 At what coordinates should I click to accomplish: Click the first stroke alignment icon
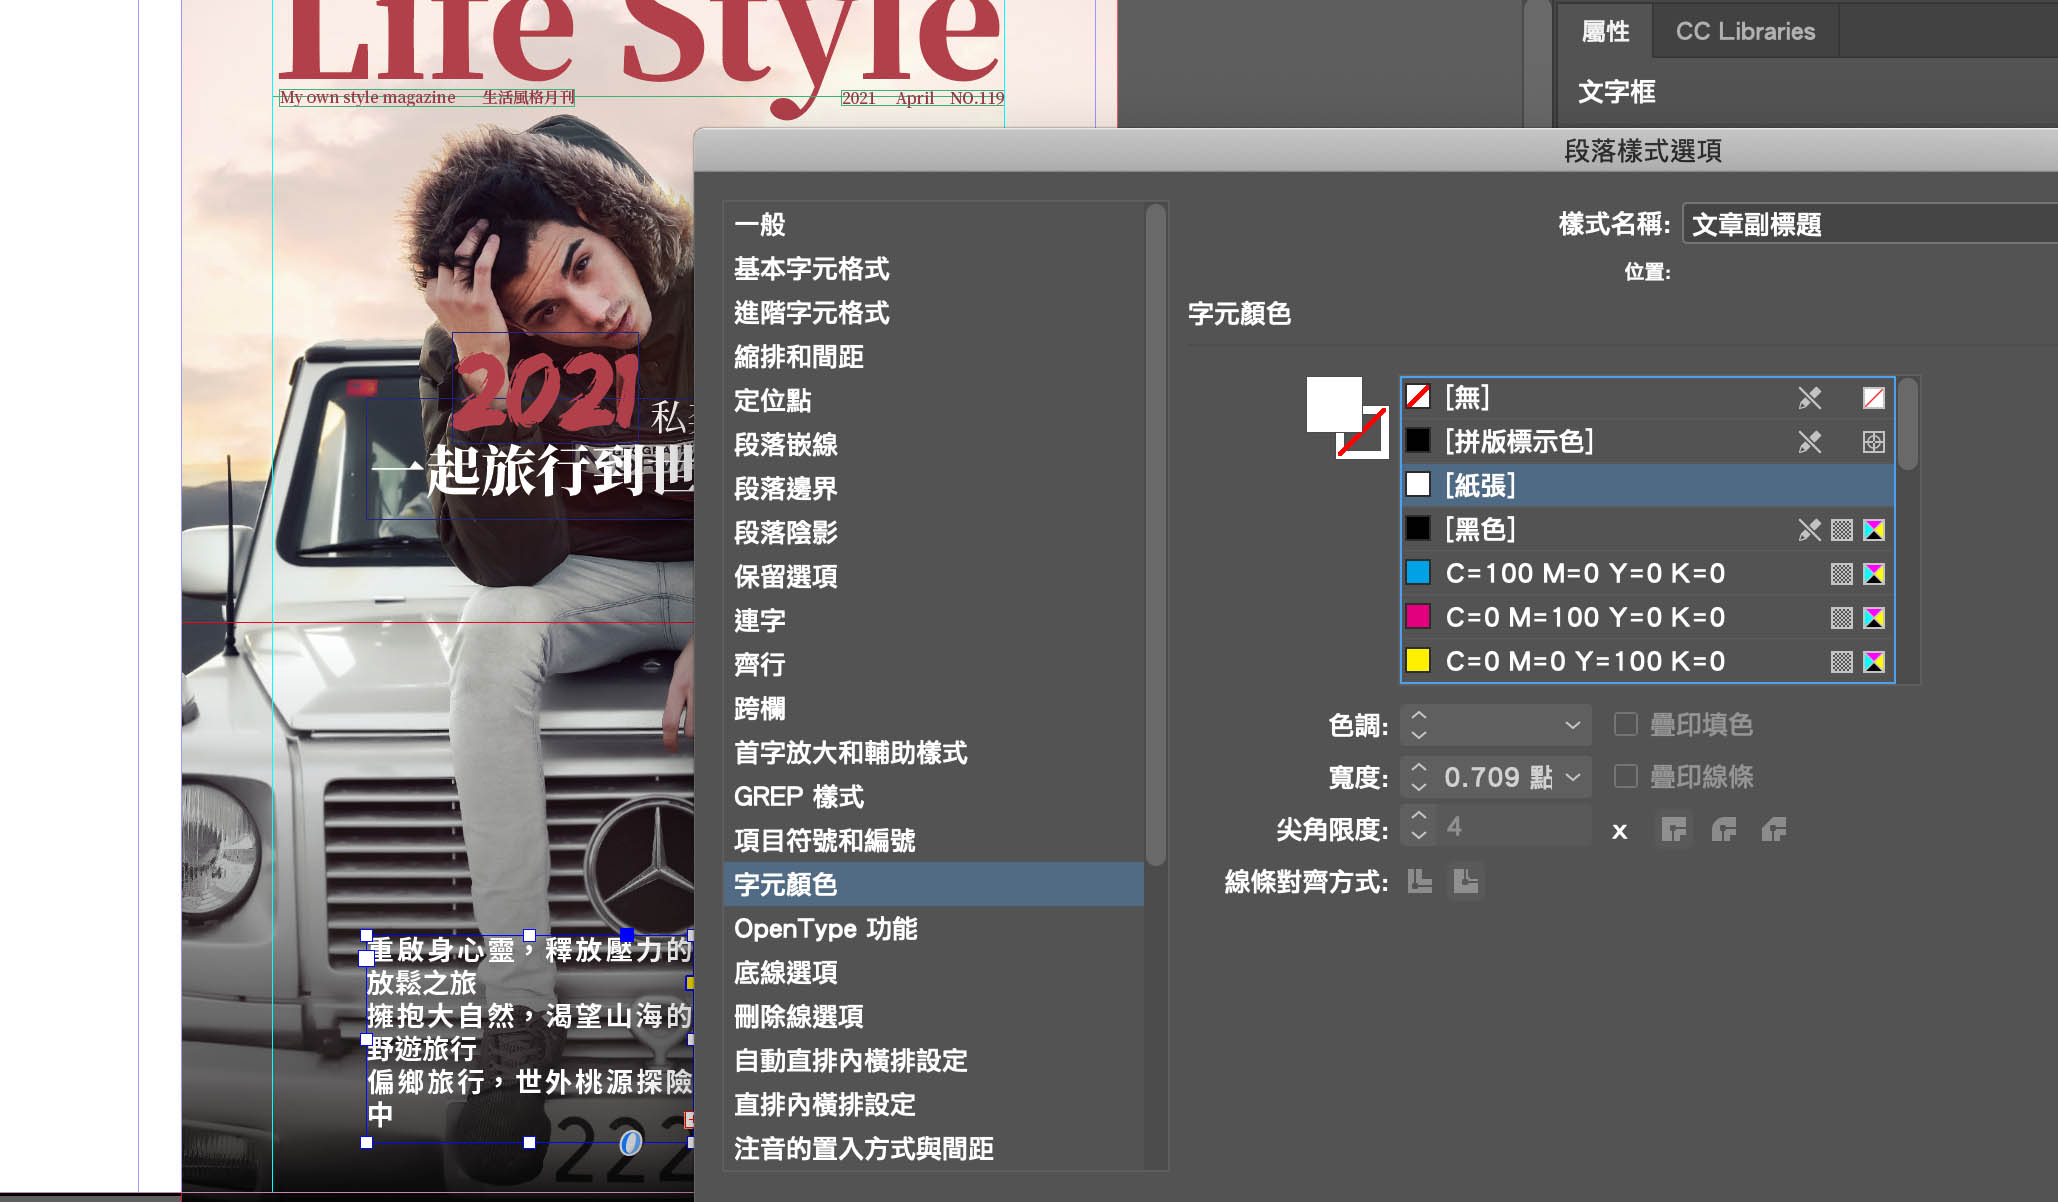[1419, 881]
